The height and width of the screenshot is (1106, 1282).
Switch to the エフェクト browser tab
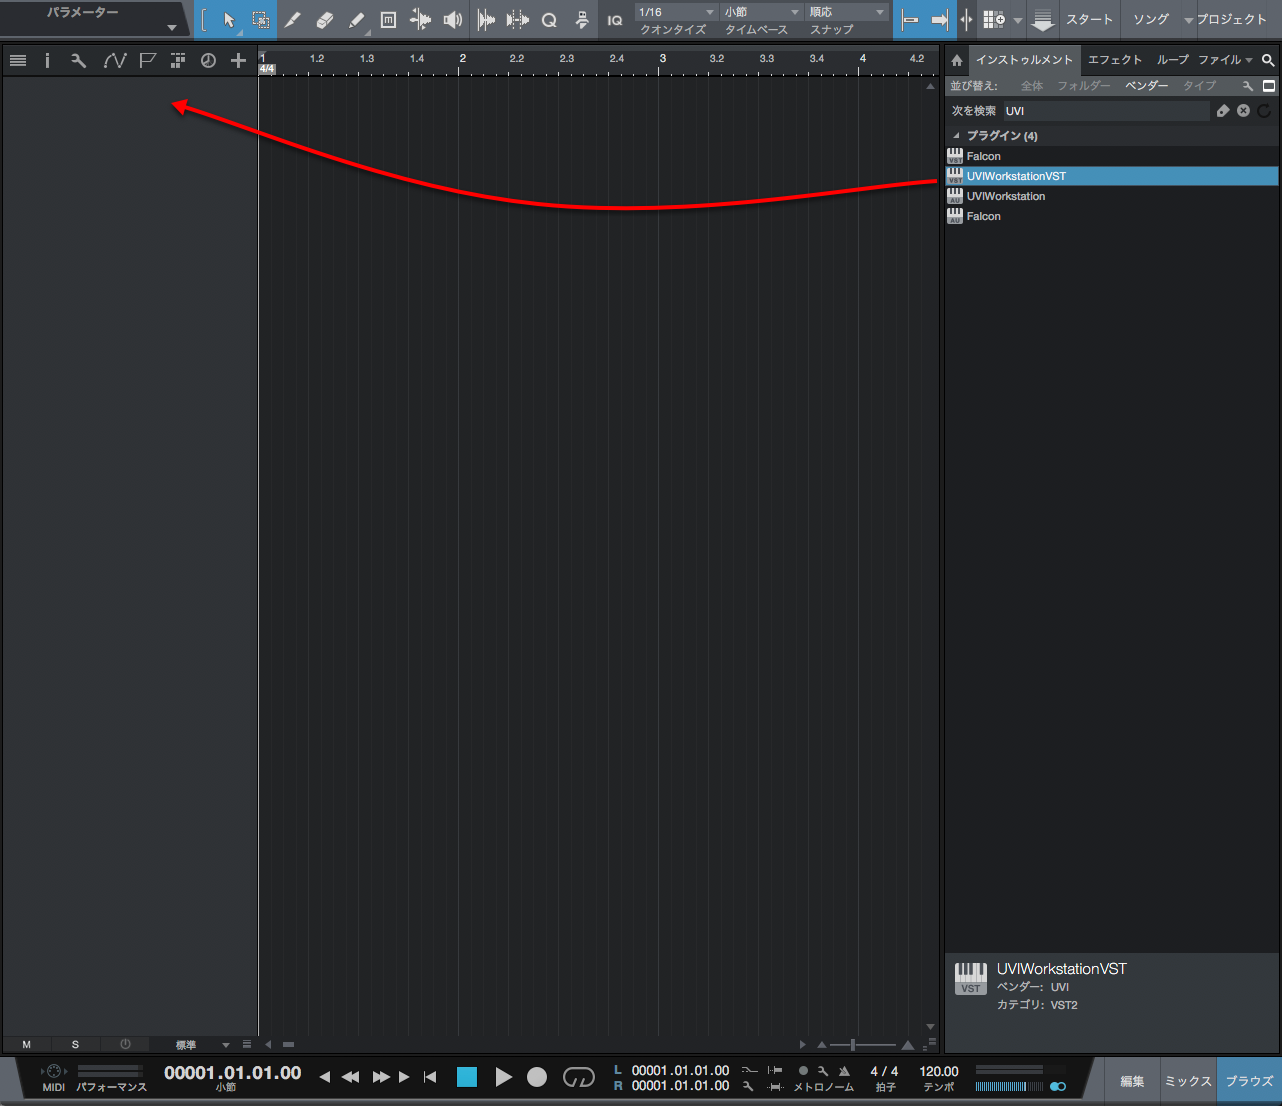tap(1115, 60)
